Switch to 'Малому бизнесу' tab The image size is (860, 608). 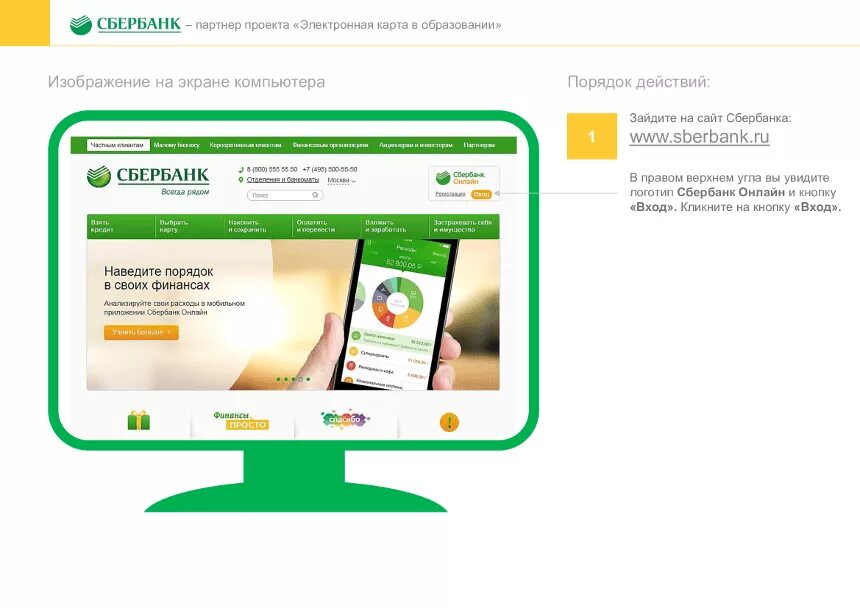176,145
